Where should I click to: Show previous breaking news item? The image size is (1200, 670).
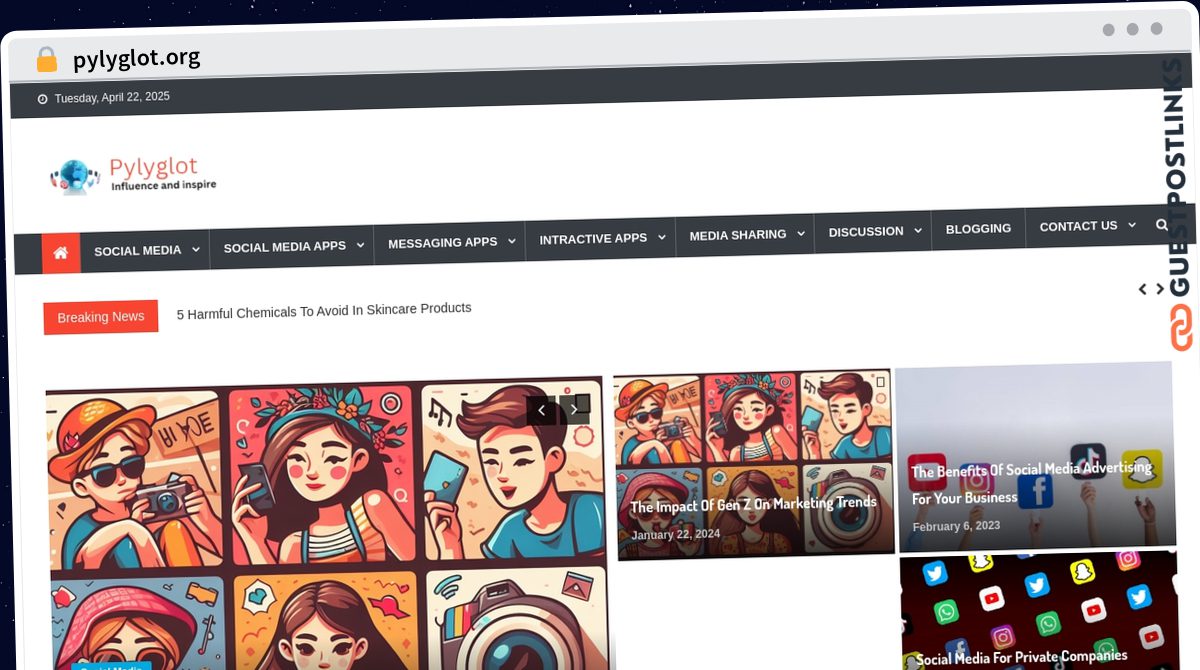[x=1142, y=289]
